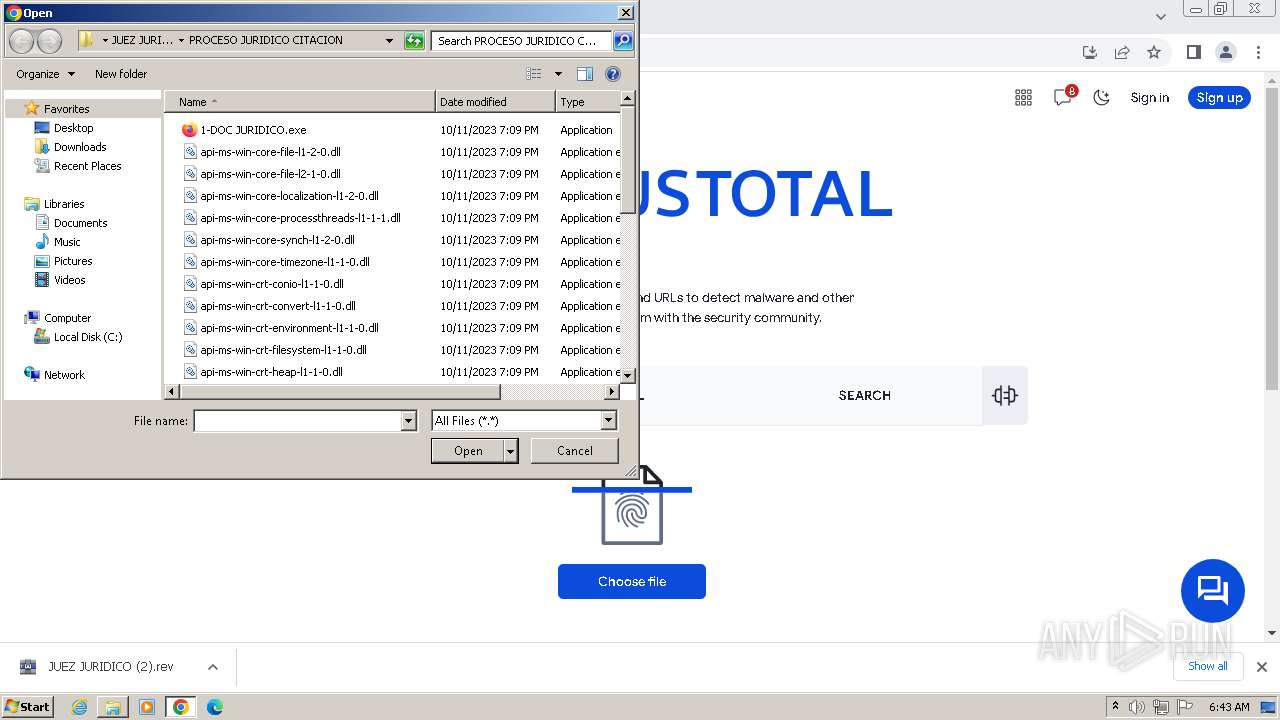The width and height of the screenshot is (1280, 720).
Task: Sort by Date modified column header
Action: coord(495,102)
